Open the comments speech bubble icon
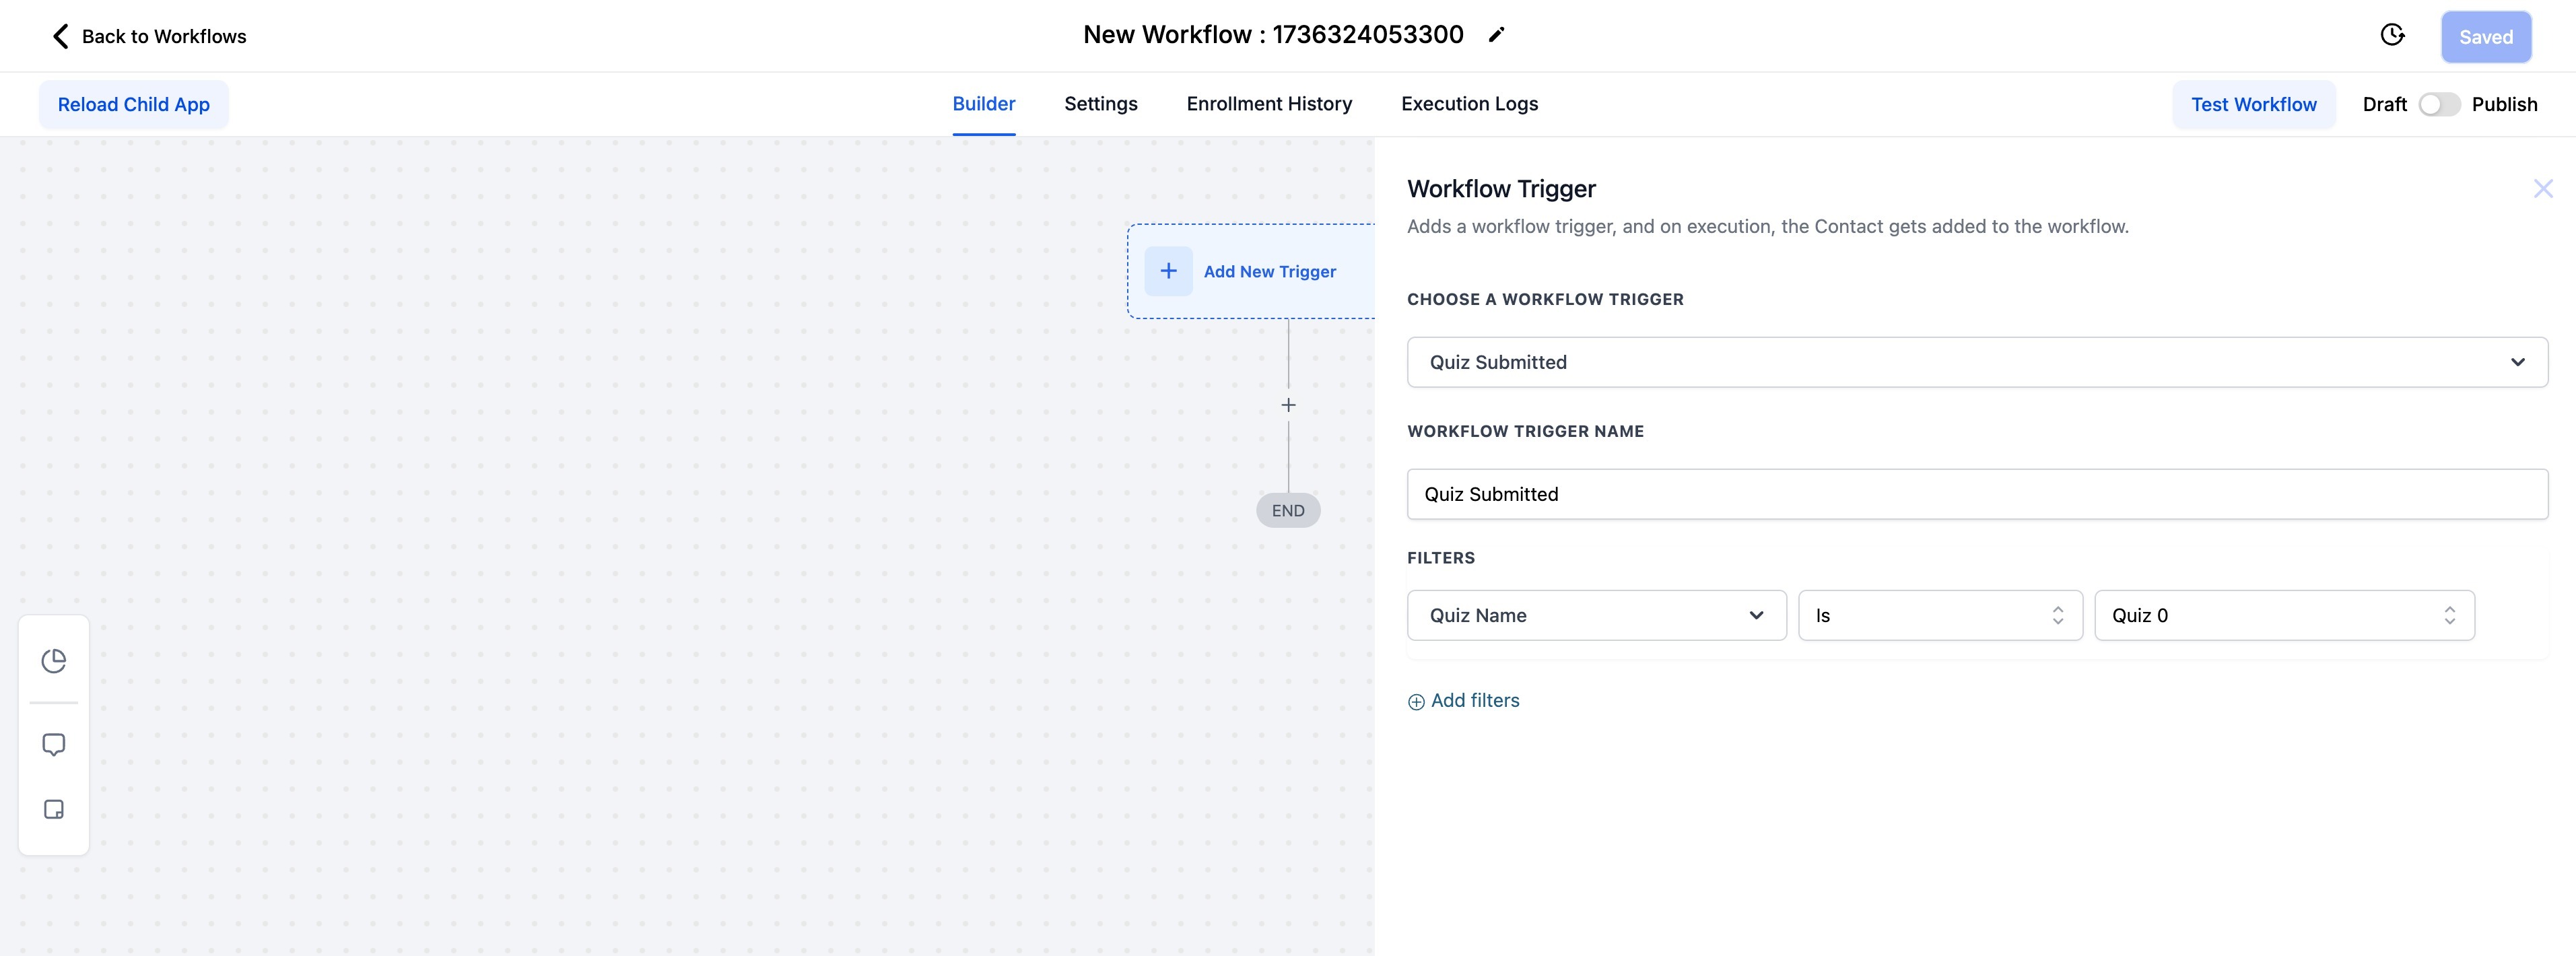The image size is (2576, 956). [x=54, y=745]
